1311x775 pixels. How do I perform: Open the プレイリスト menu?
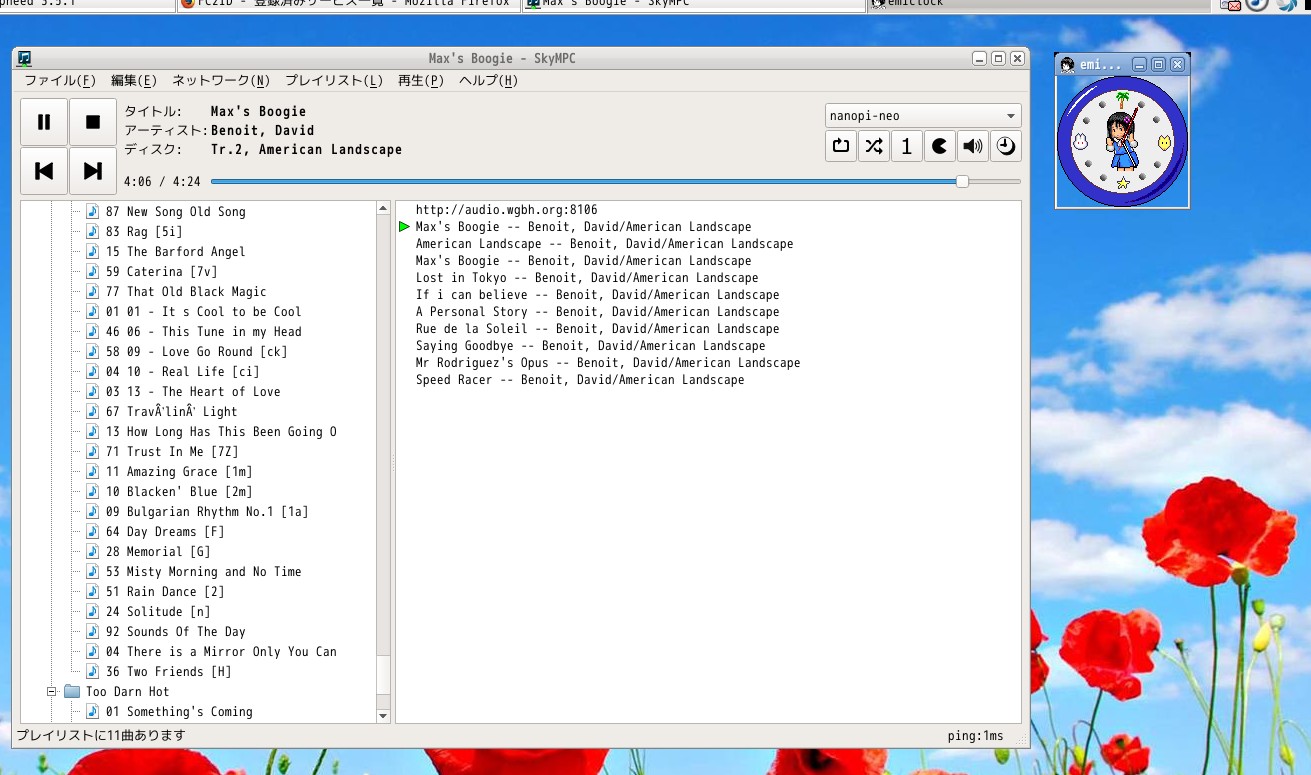pyautogui.click(x=333, y=80)
